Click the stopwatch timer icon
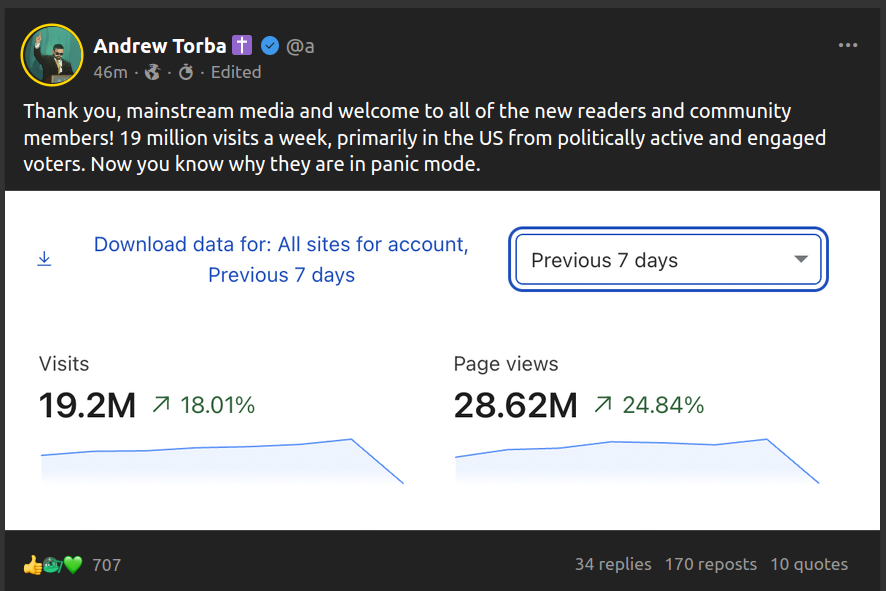This screenshot has height=591, width=886. [186, 72]
